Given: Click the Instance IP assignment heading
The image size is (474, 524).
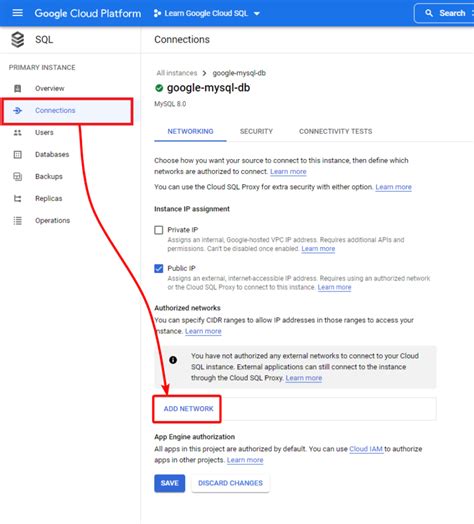Looking at the screenshot, I should click(192, 209).
